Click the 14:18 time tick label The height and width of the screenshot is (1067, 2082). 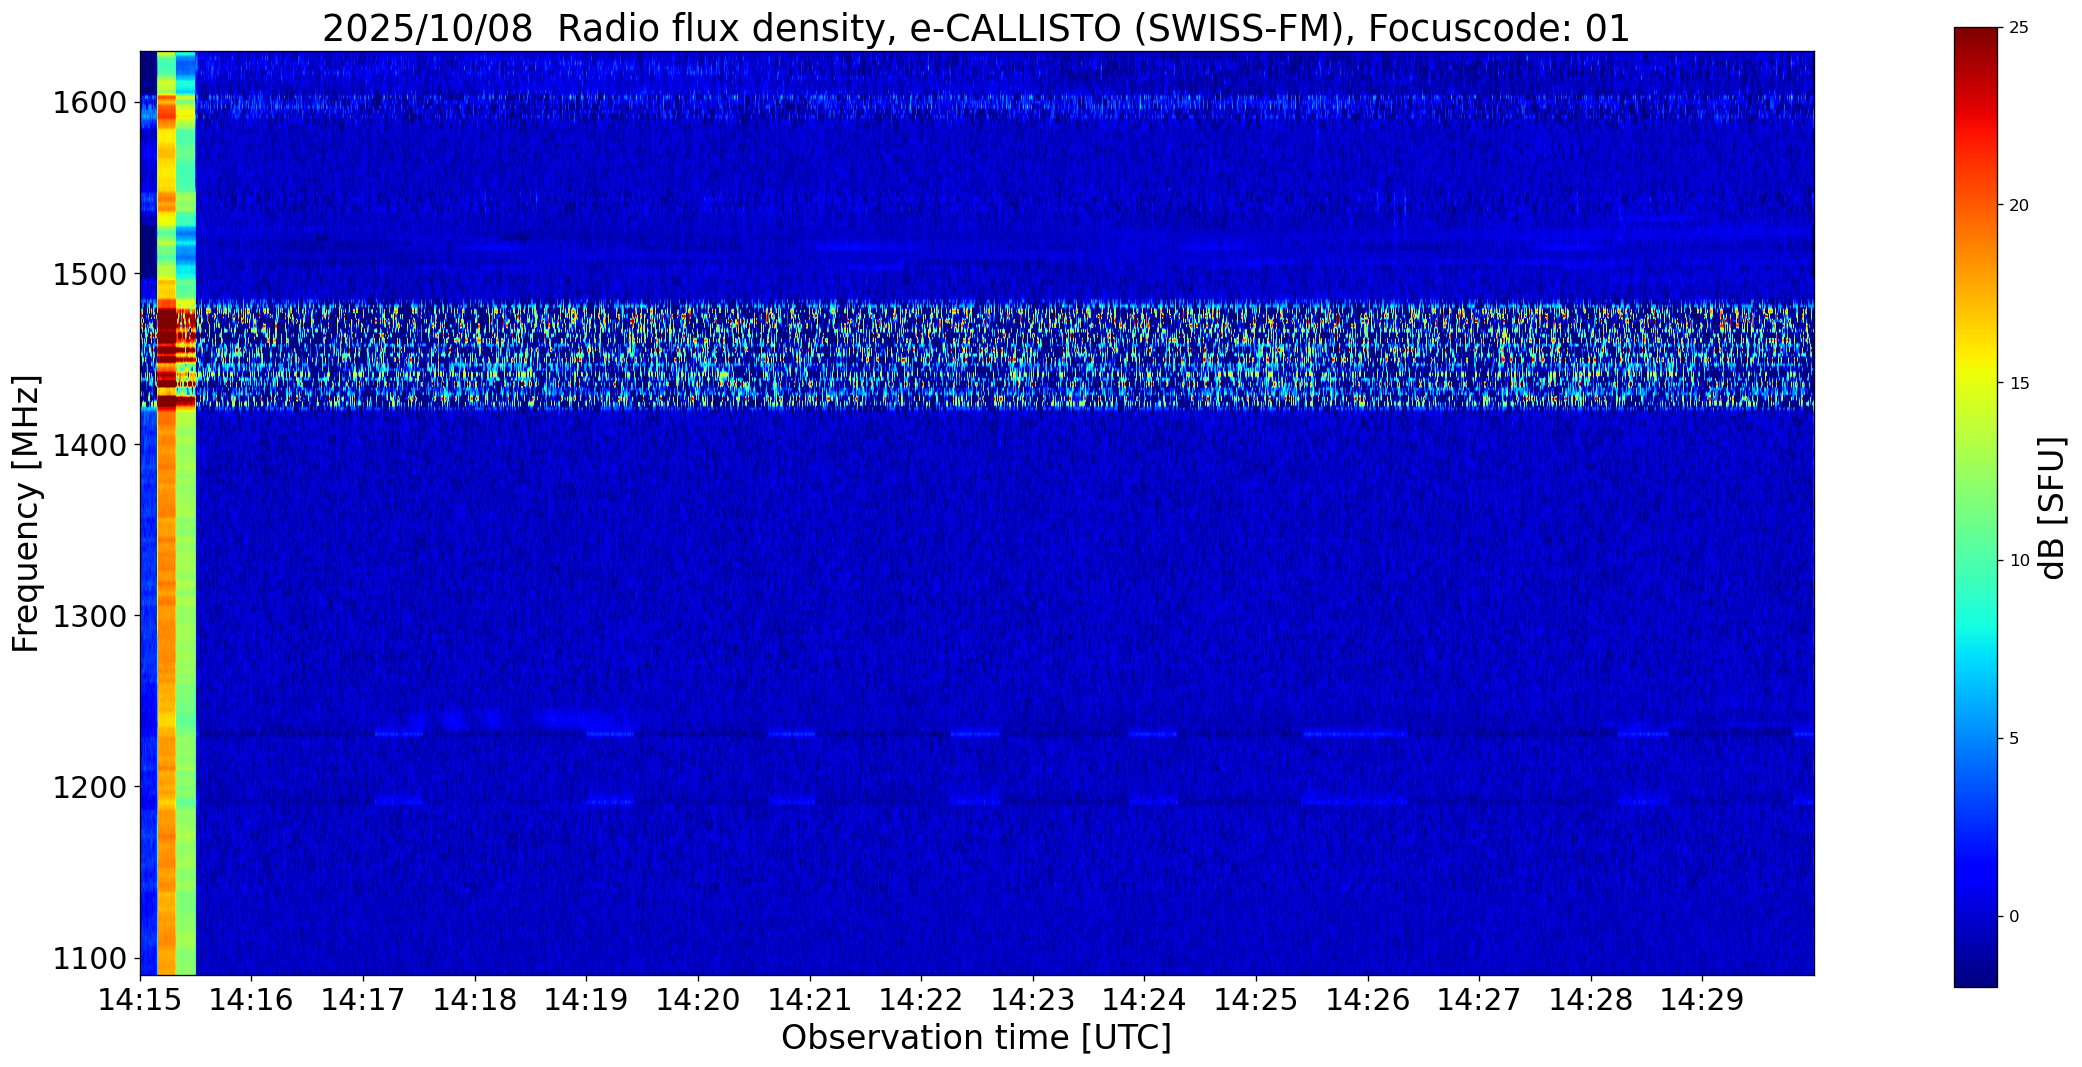[475, 999]
